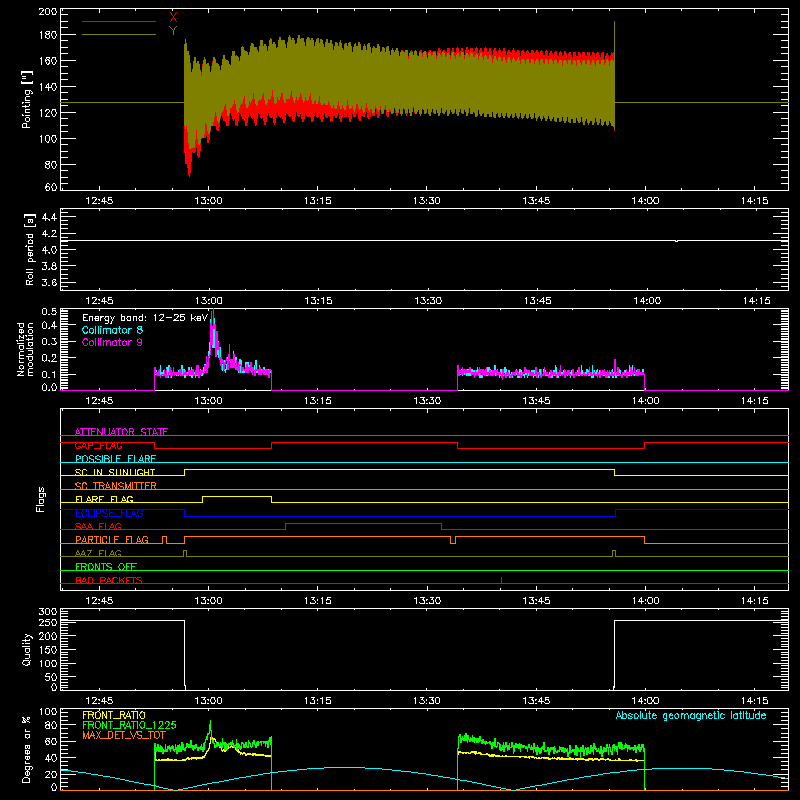
Task: Click the PARTICLE_FLAG label
Action: [x=112, y=539]
